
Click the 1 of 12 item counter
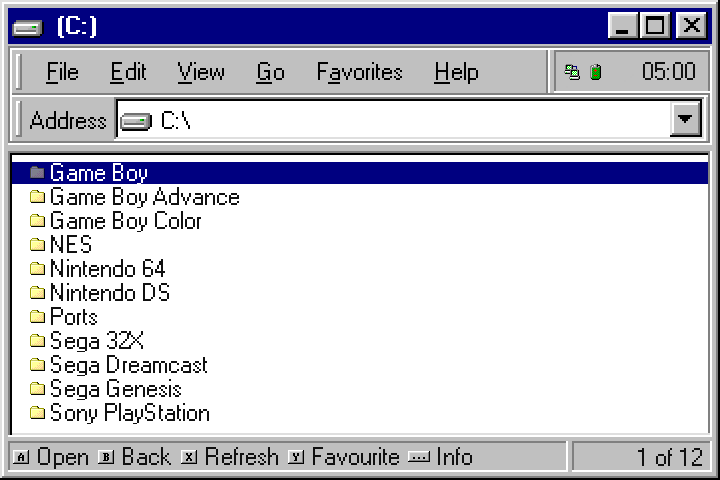[x=669, y=457]
